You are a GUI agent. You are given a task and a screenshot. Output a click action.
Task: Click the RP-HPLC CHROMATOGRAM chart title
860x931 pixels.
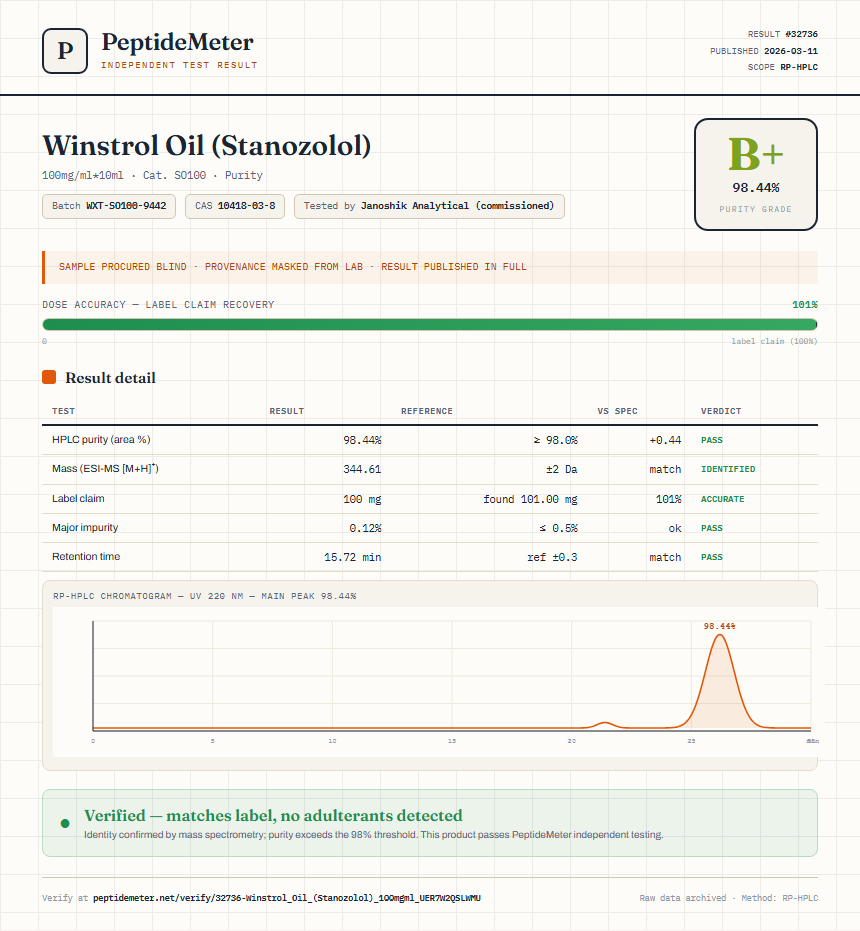205,596
